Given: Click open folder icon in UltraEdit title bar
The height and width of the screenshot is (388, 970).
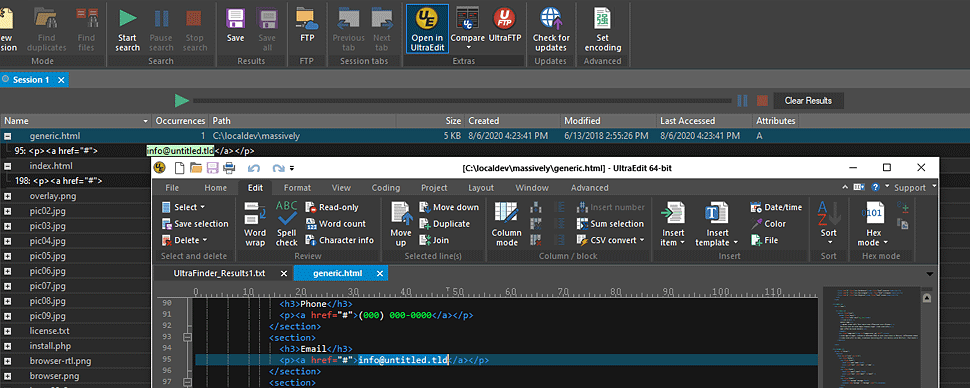Looking at the screenshot, I should tap(196, 167).
